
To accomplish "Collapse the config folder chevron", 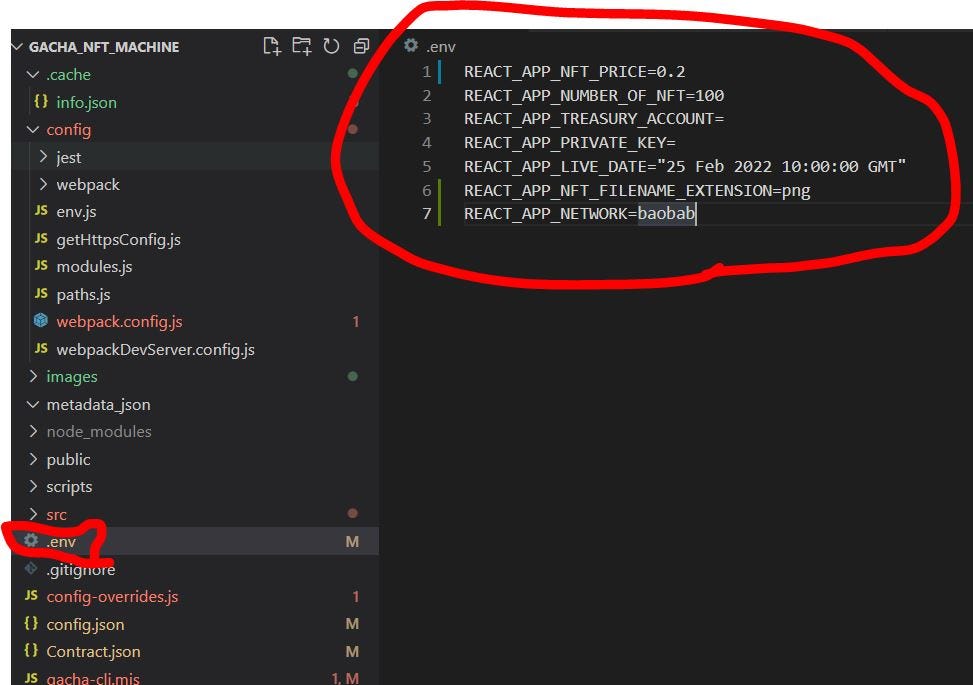I will click(33, 130).
